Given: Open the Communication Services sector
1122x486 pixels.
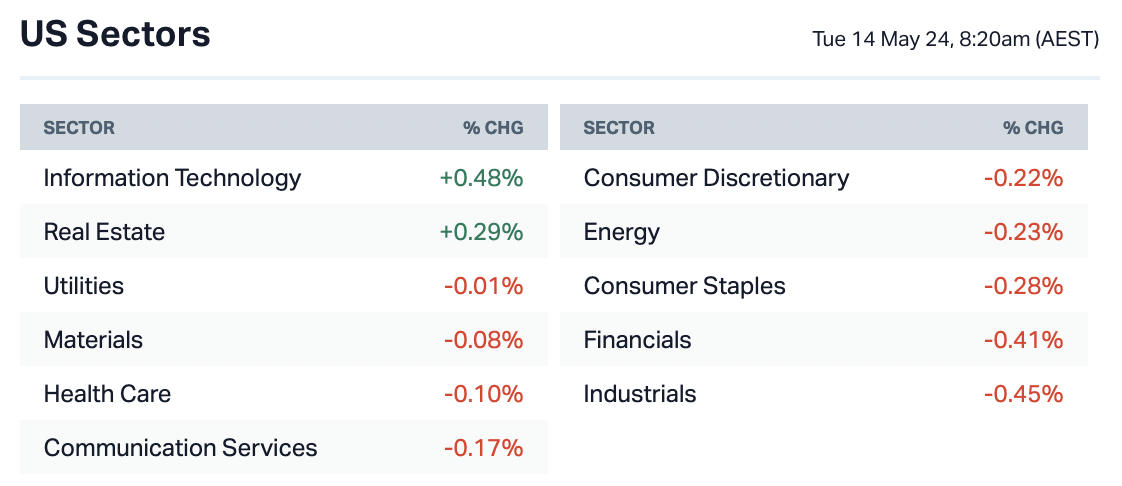Looking at the screenshot, I should click(x=180, y=448).
